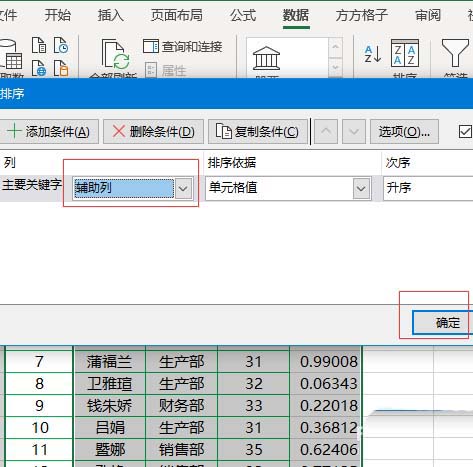Select cell with value 0.36812

(x=326, y=428)
